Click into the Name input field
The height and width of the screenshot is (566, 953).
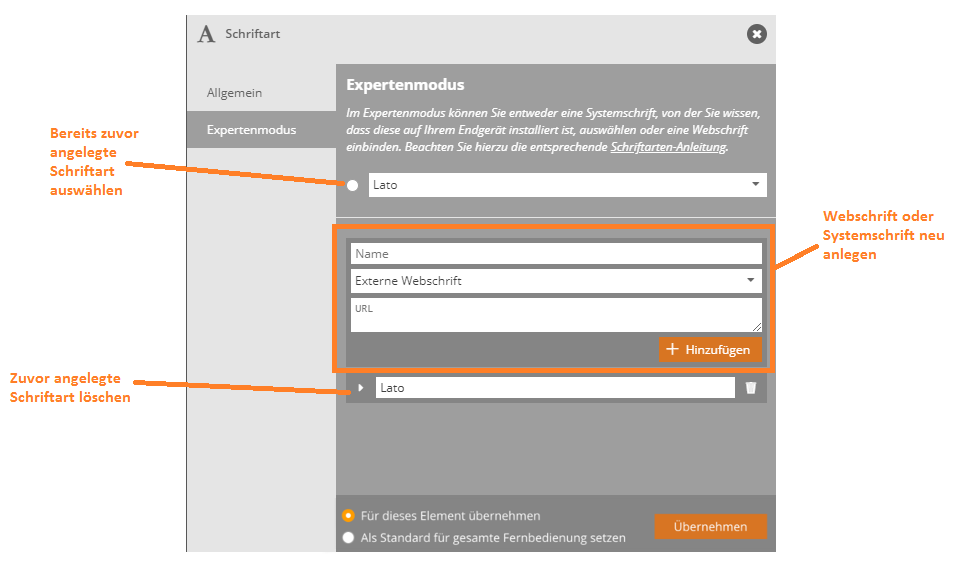[x=555, y=254]
